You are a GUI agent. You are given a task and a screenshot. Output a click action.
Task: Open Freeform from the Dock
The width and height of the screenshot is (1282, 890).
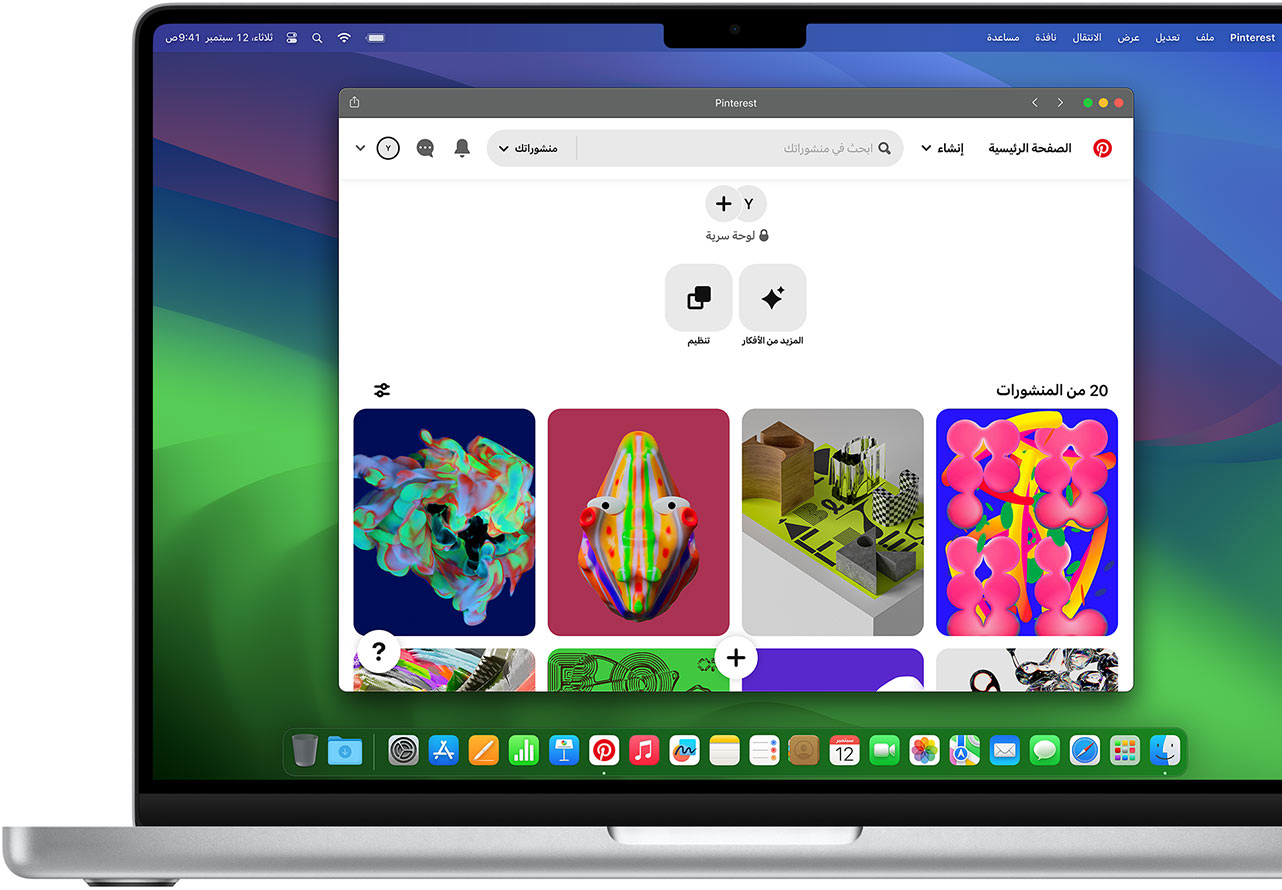[684, 750]
